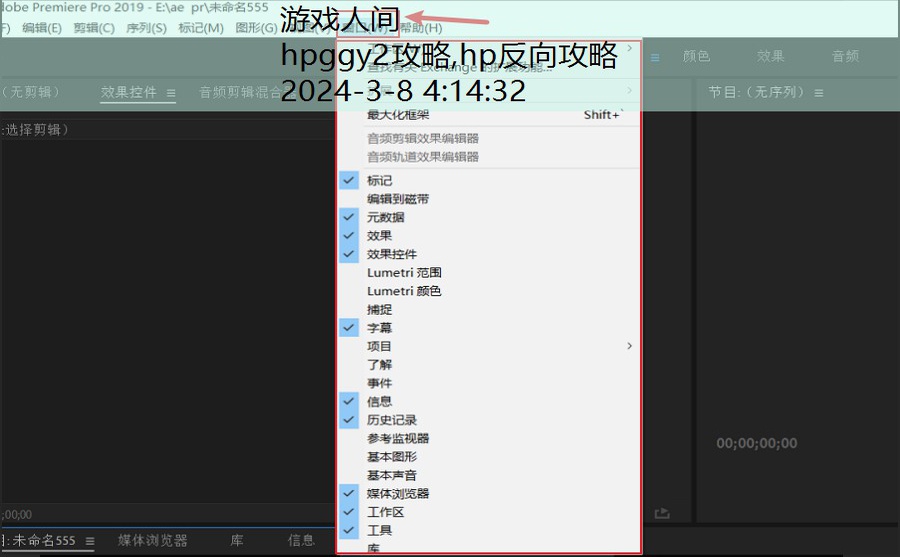
Task: Expand the 项目 submenu arrow
Action: [x=630, y=346]
